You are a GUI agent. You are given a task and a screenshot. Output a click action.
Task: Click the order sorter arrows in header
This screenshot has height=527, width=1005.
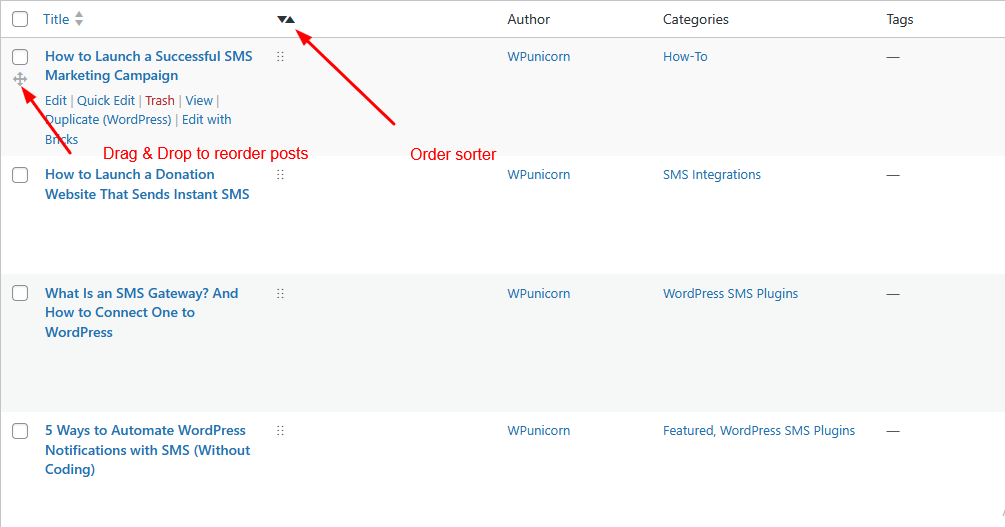[286, 19]
